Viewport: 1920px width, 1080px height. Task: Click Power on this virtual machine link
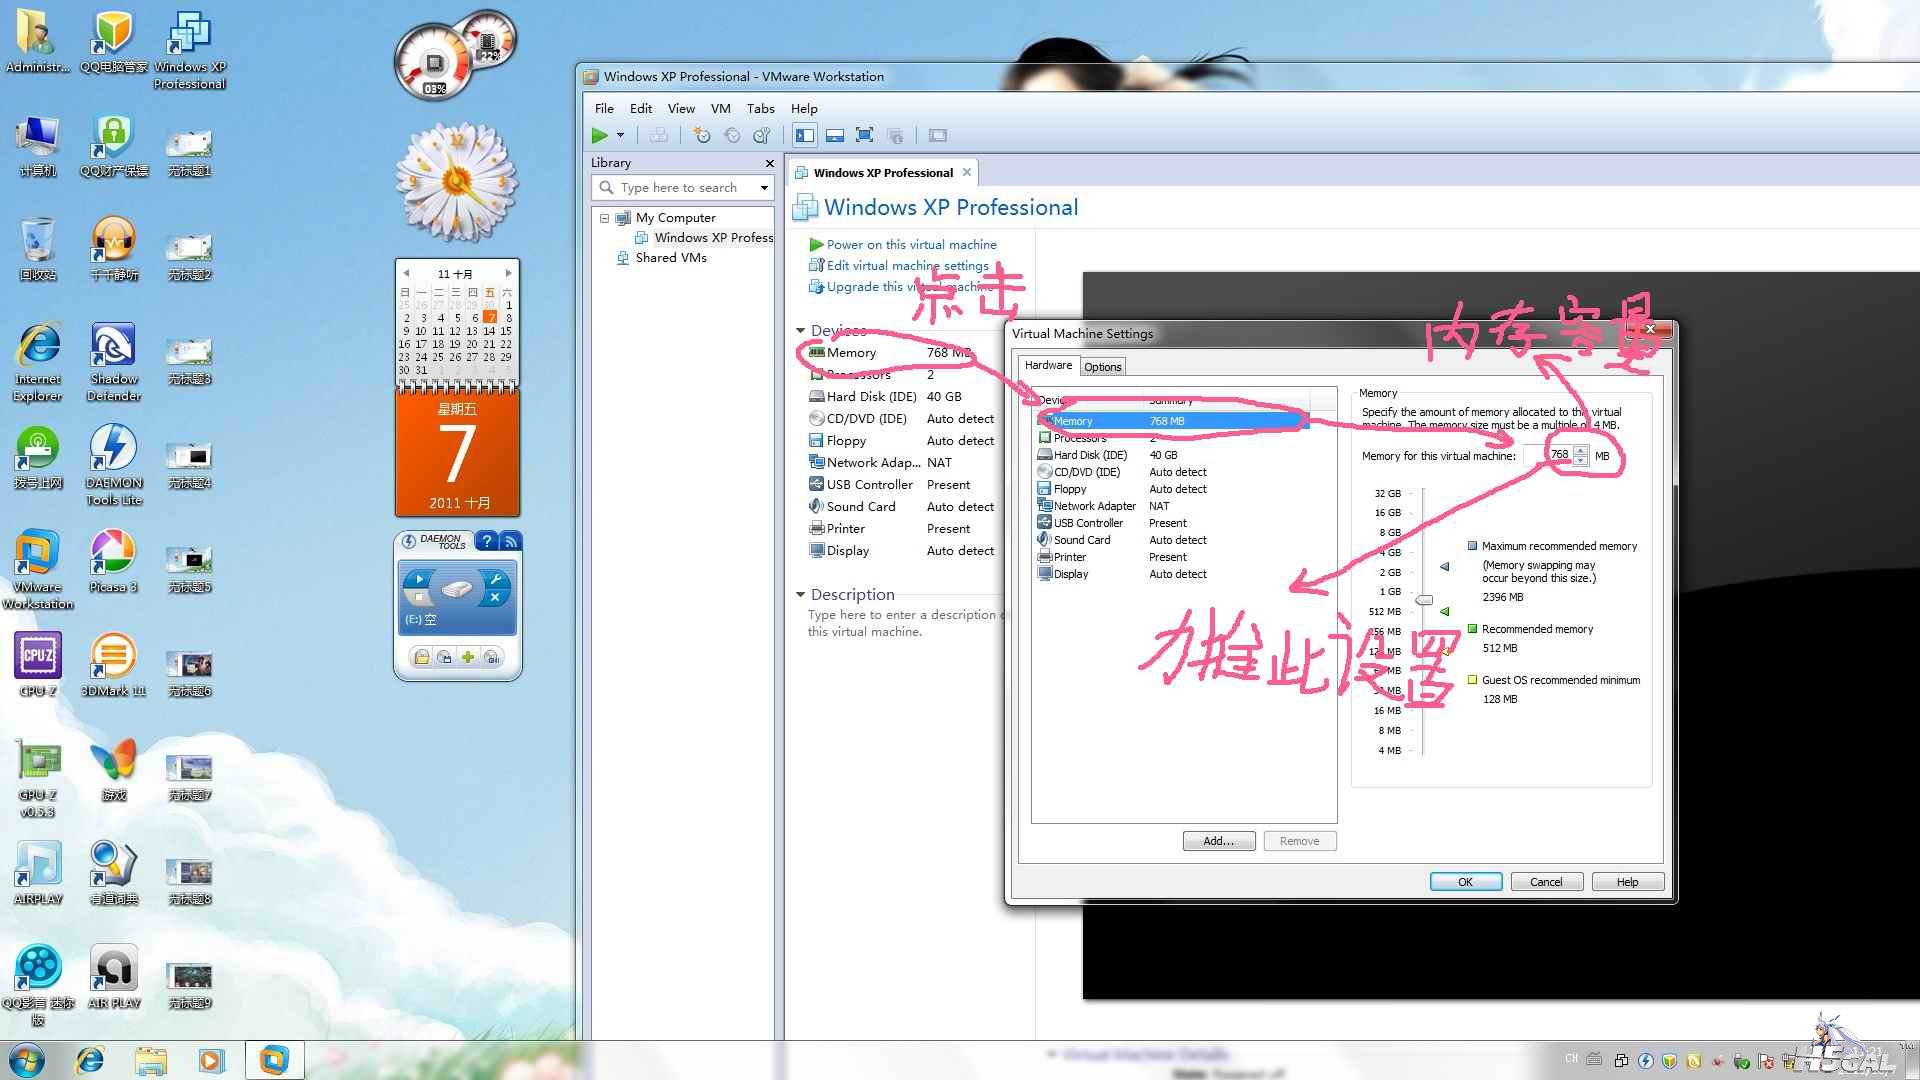click(x=911, y=245)
